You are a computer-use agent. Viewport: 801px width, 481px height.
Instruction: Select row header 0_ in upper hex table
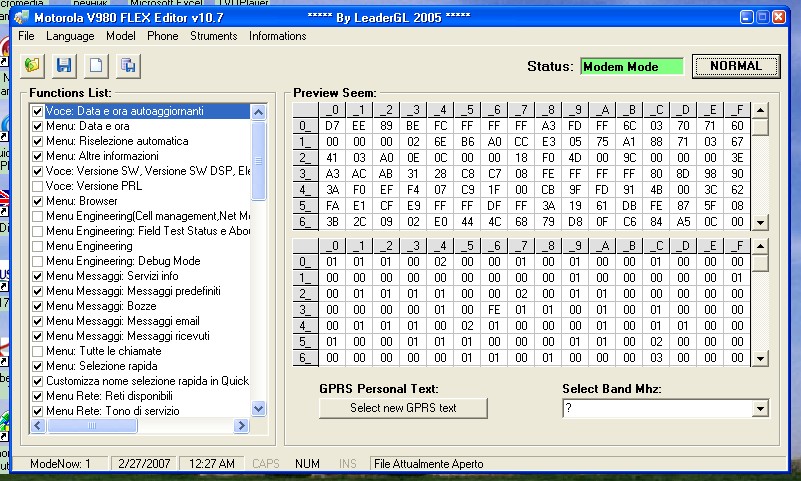[305, 126]
